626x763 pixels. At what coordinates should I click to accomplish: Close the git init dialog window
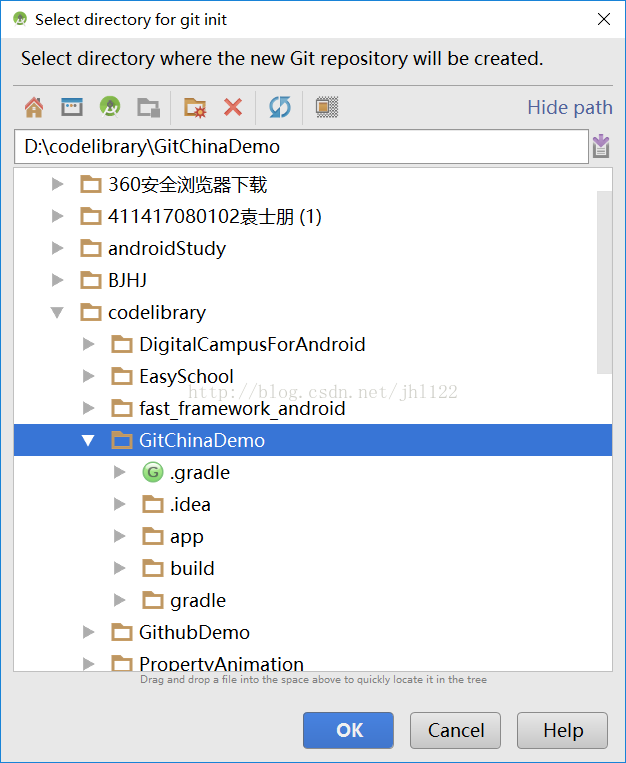[x=604, y=19]
